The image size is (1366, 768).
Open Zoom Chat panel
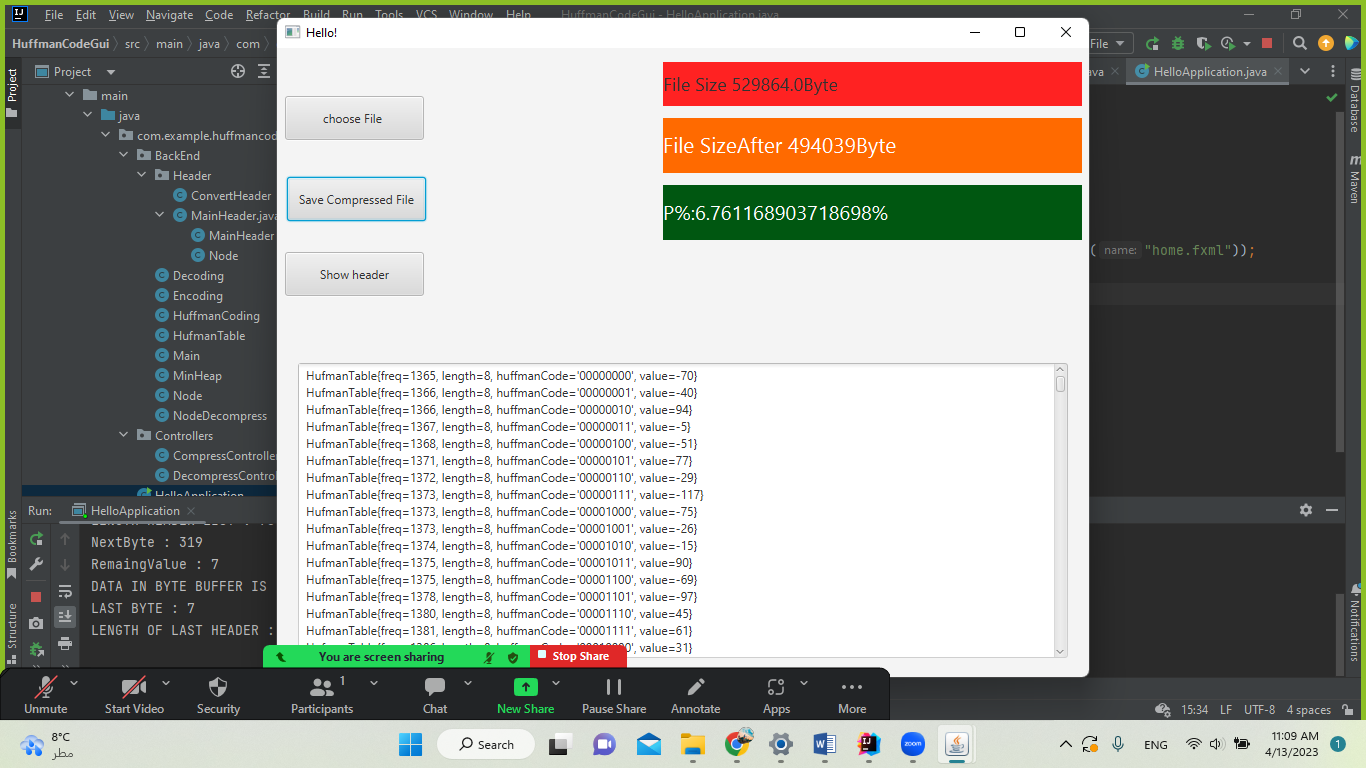[435, 695]
